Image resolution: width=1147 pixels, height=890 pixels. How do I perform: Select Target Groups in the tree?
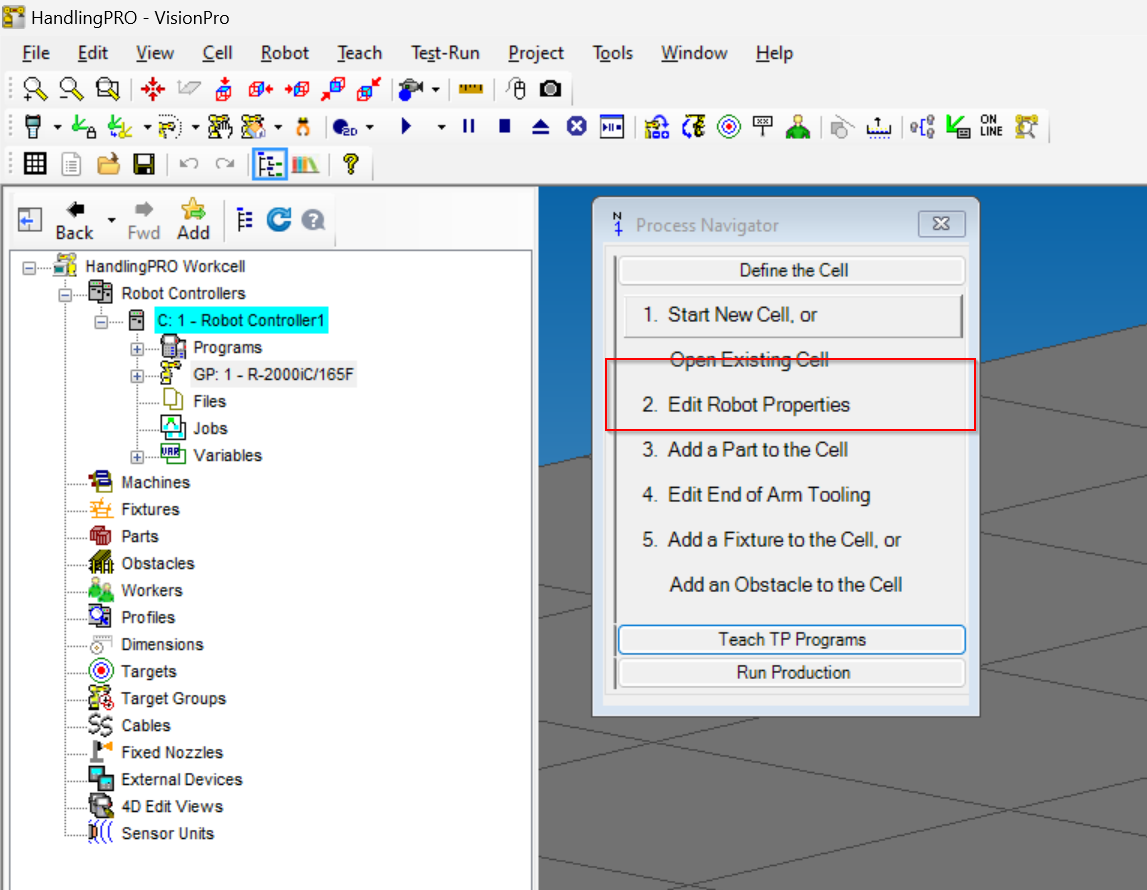coord(173,699)
